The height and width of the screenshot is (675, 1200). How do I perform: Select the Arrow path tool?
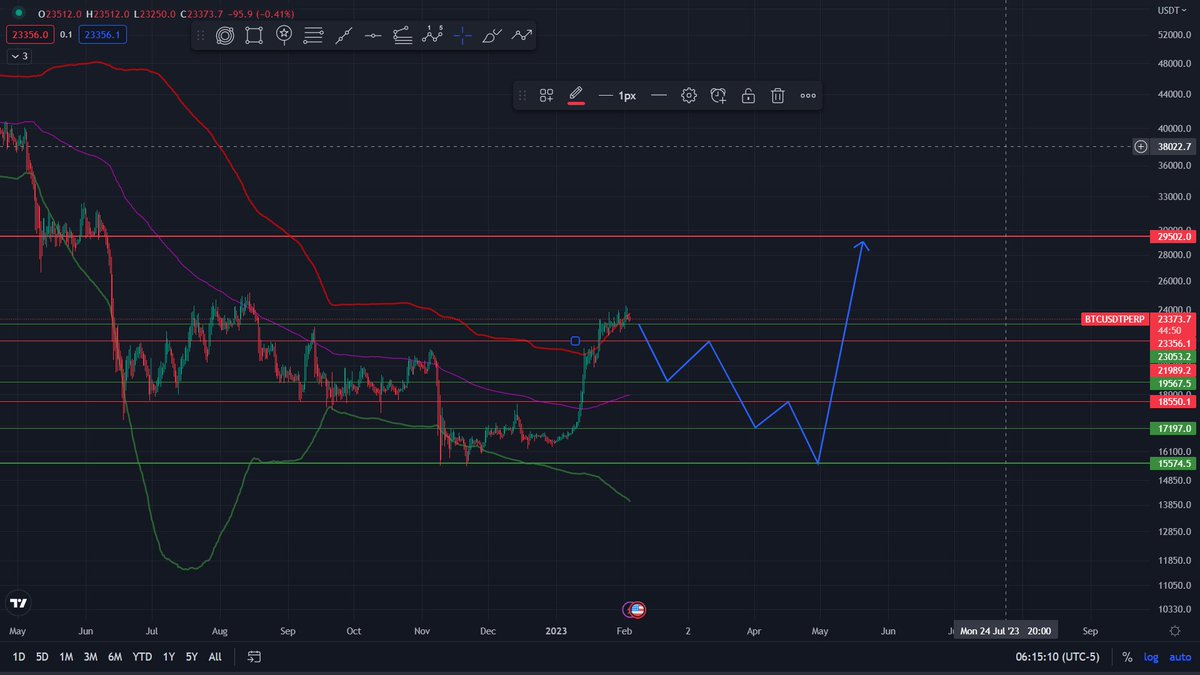(522, 36)
